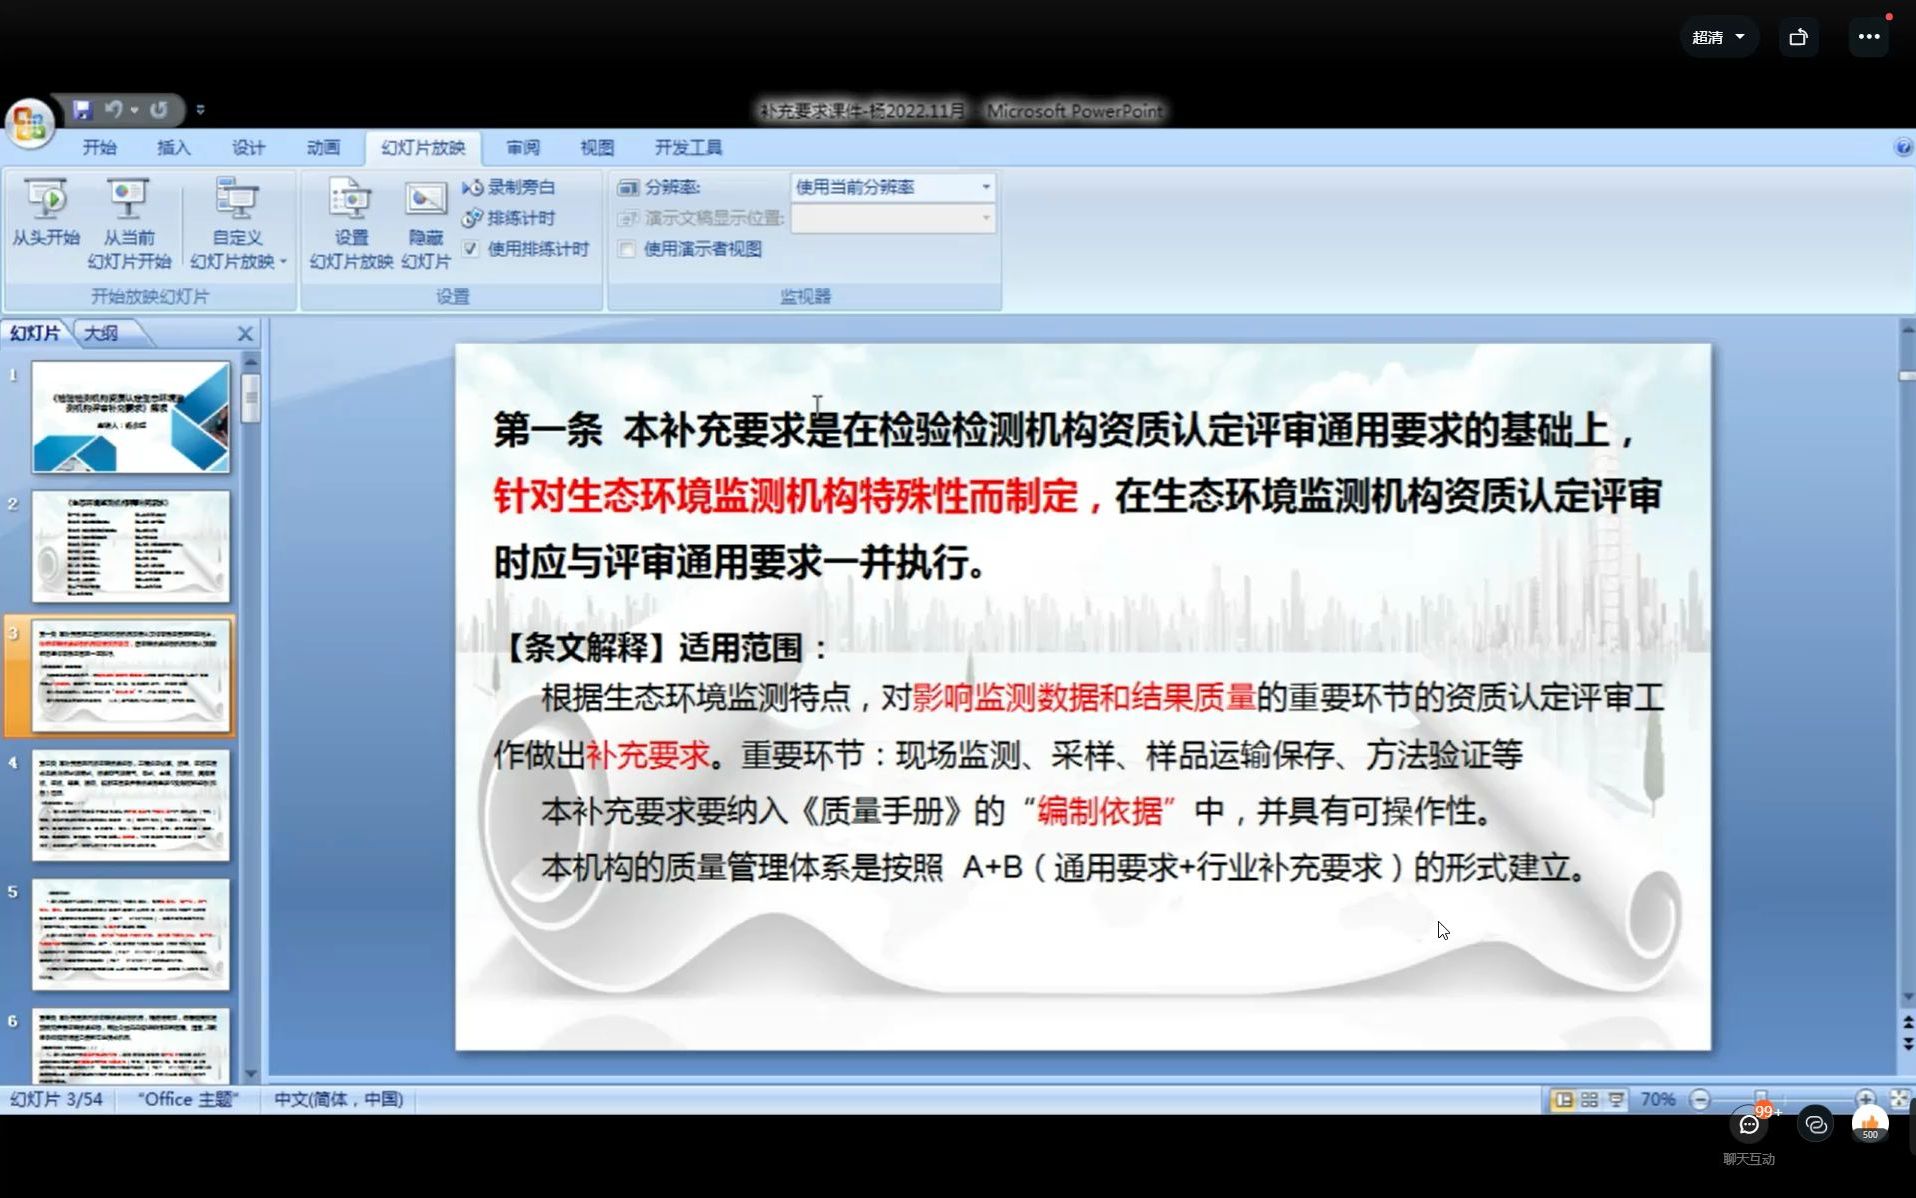The height and width of the screenshot is (1198, 1916).
Task: Start slideshow from status bar icon
Action: pos(1616,1100)
